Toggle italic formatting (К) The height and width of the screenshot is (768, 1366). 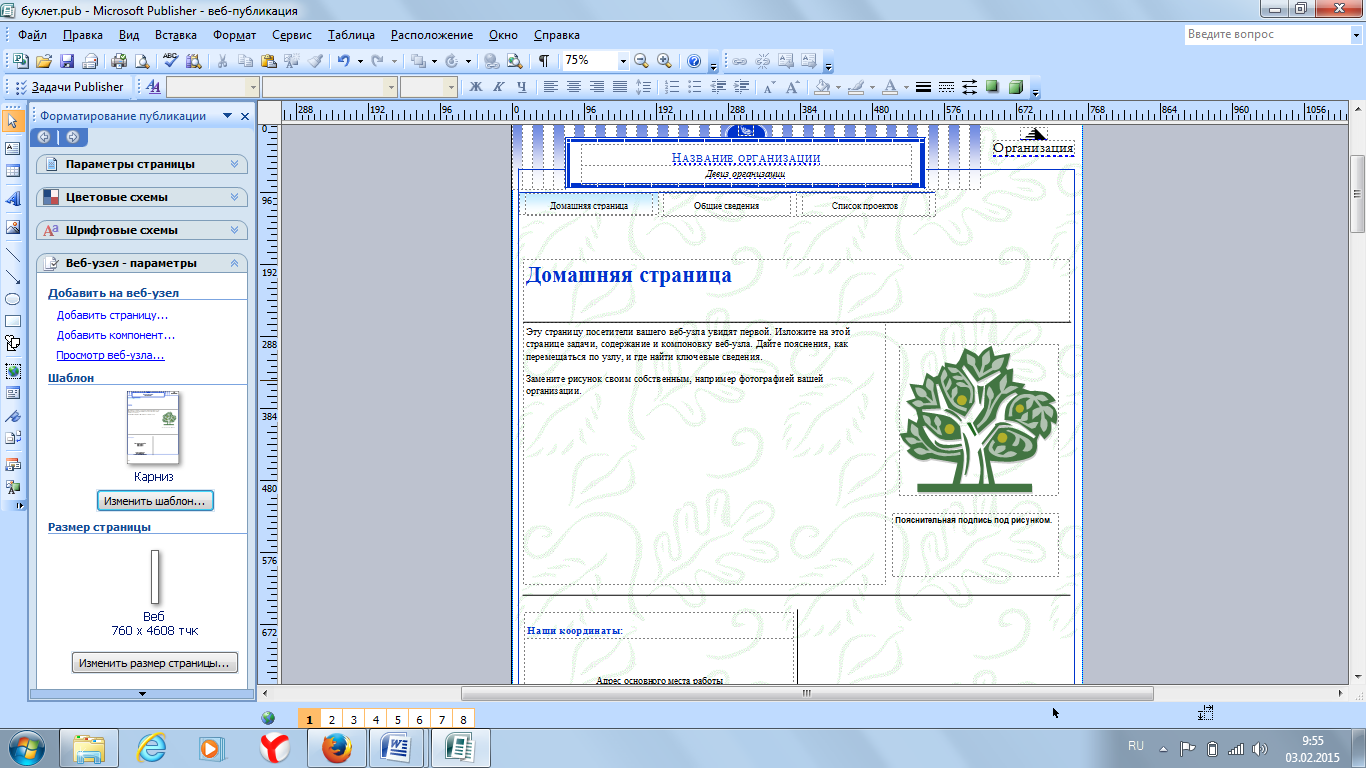tap(499, 87)
